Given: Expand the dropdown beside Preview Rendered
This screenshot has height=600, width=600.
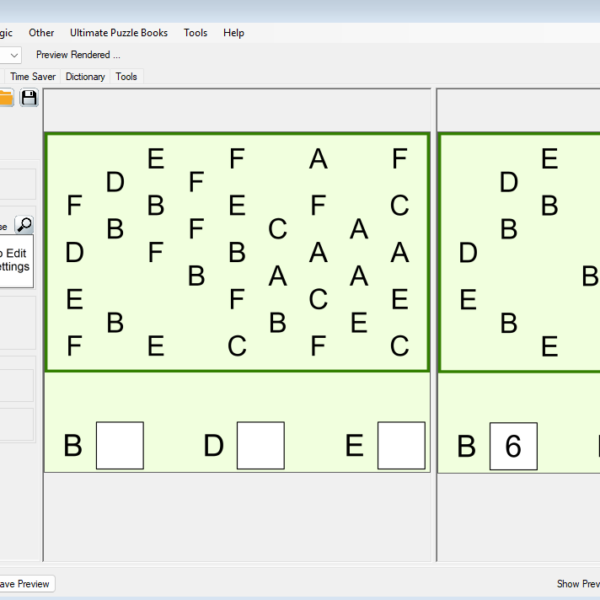Looking at the screenshot, I should click(13, 55).
